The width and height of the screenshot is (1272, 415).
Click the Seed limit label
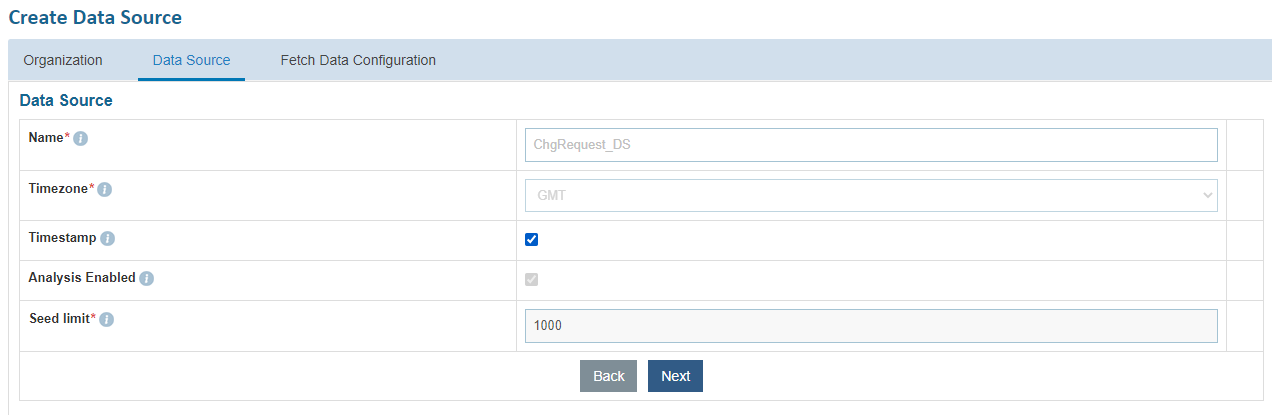pos(59,318)
